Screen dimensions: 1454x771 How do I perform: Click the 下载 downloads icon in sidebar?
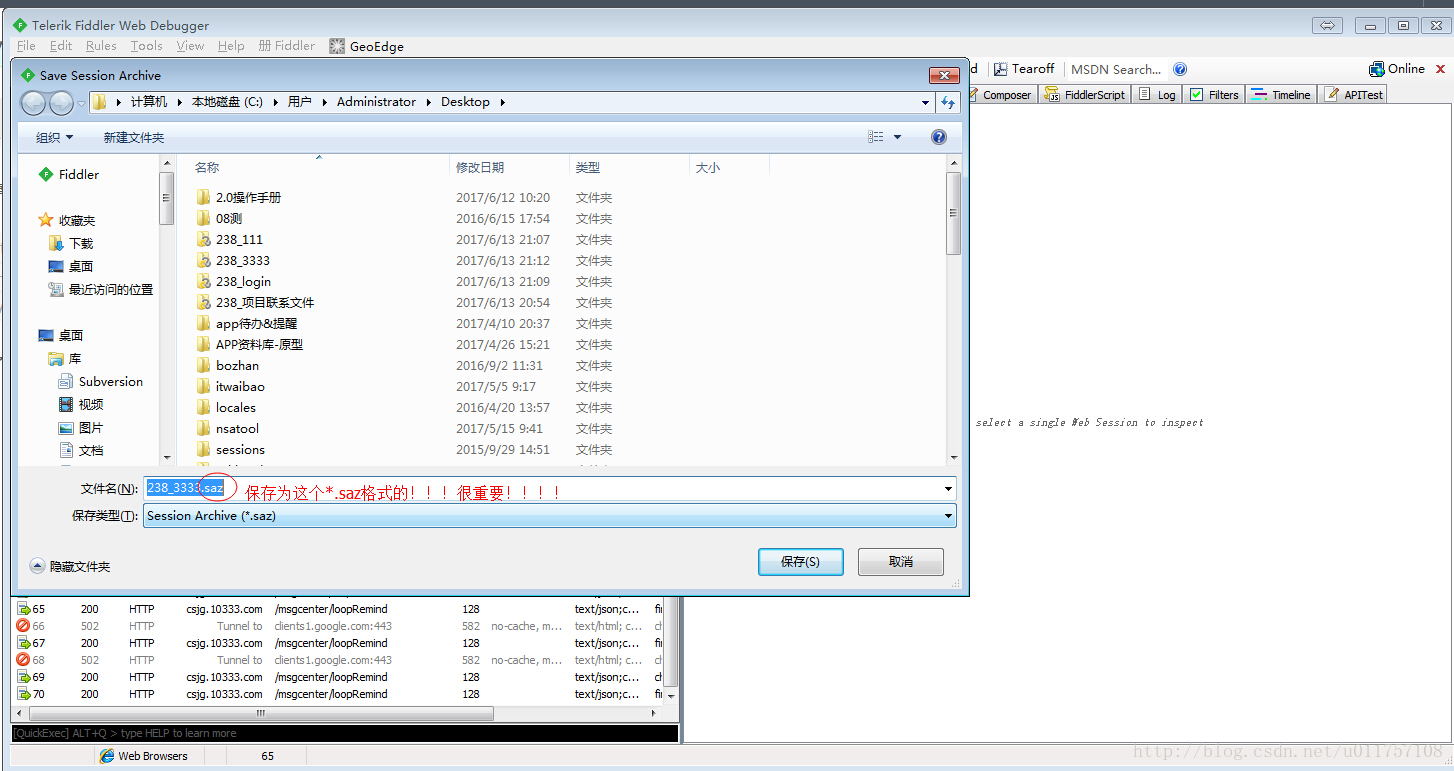click(x=57, y=243)
